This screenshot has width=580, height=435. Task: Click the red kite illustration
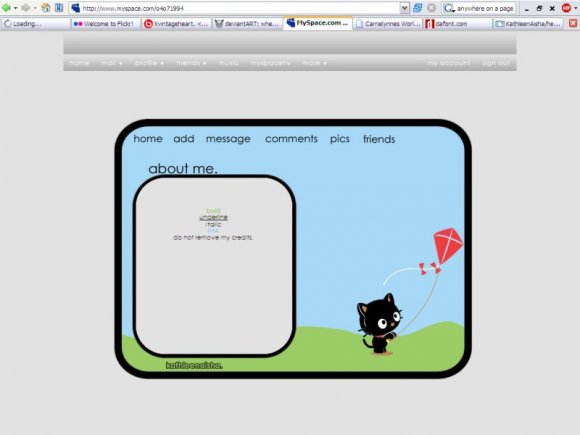tap(448, 245)
